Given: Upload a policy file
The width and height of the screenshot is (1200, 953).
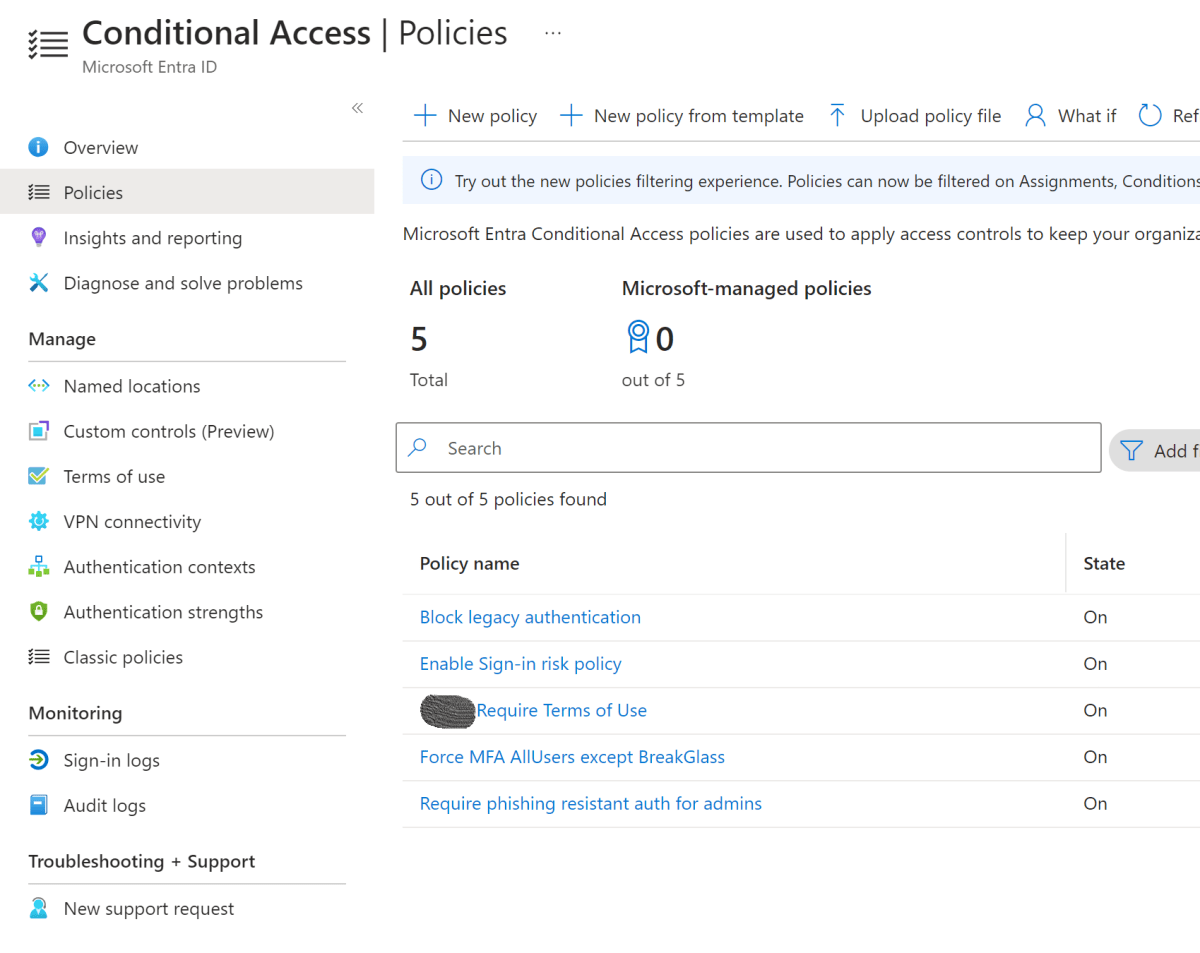Looking at the screenshot, I should [913, 115].
